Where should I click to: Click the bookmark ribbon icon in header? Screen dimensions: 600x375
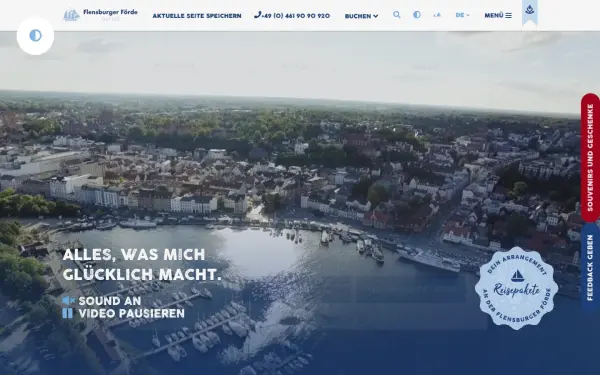click(x=530, y=12)
